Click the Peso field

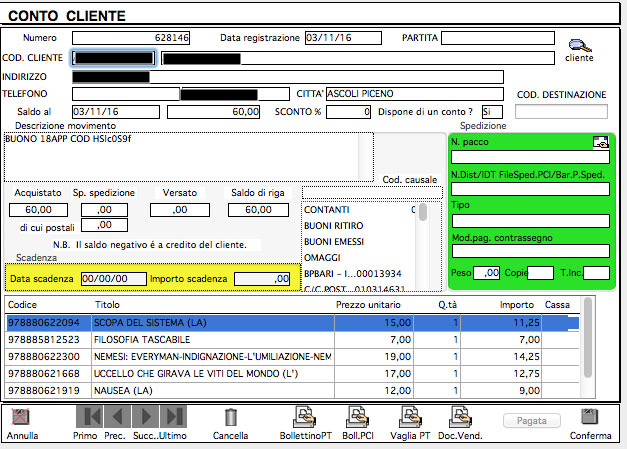point(486,273)
